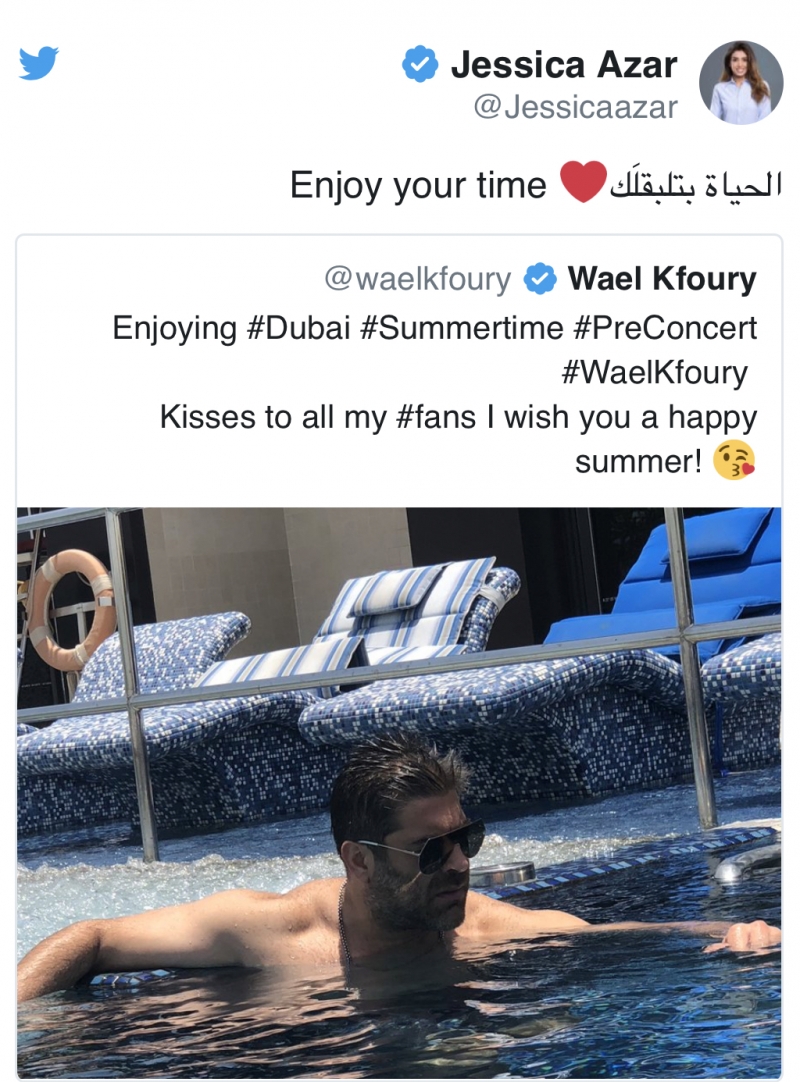Image resolution: width=800 pixels, height=1082 pixels.
Task: Click Wael Kfoury's verified badge
Action: (540, 279)
